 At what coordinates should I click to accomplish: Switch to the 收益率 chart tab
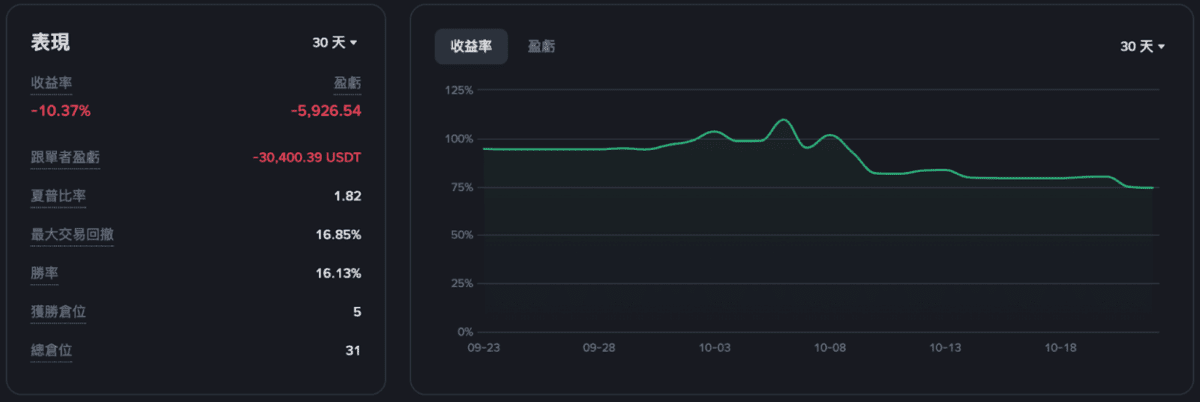pos(471,46)
